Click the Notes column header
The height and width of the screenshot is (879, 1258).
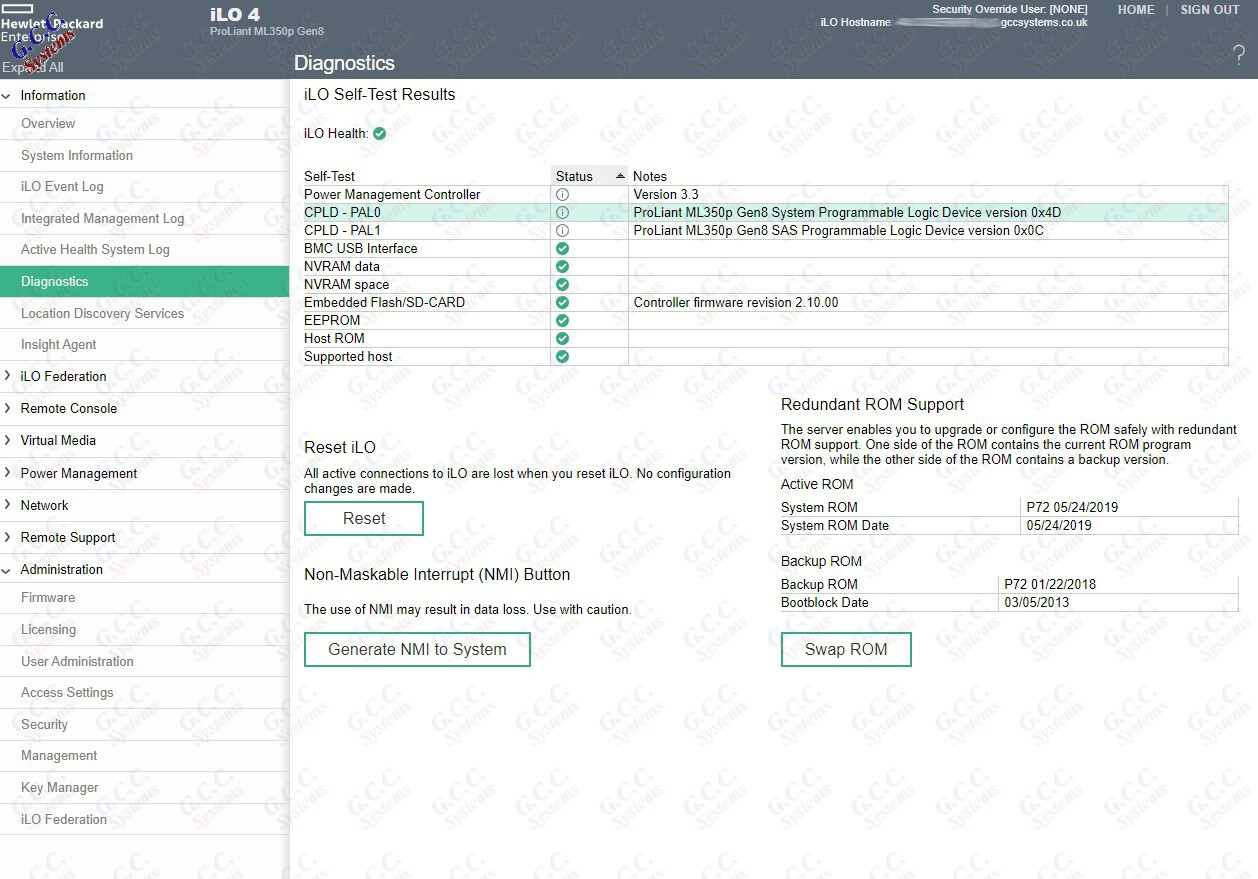click(x=650, y=176)
